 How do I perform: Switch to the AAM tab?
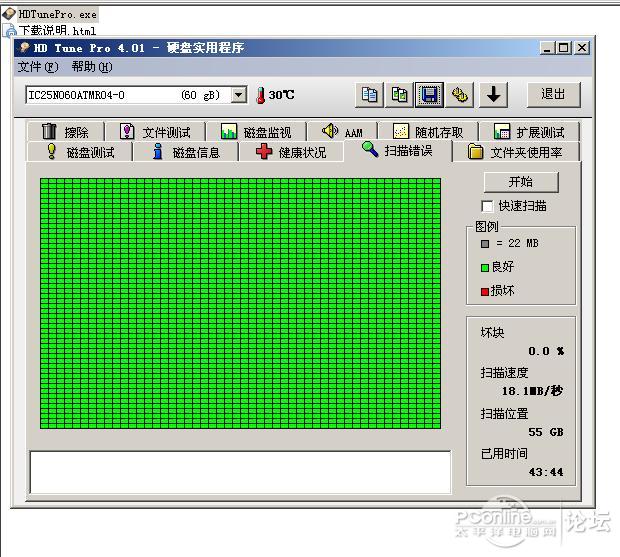pos(342,132)
